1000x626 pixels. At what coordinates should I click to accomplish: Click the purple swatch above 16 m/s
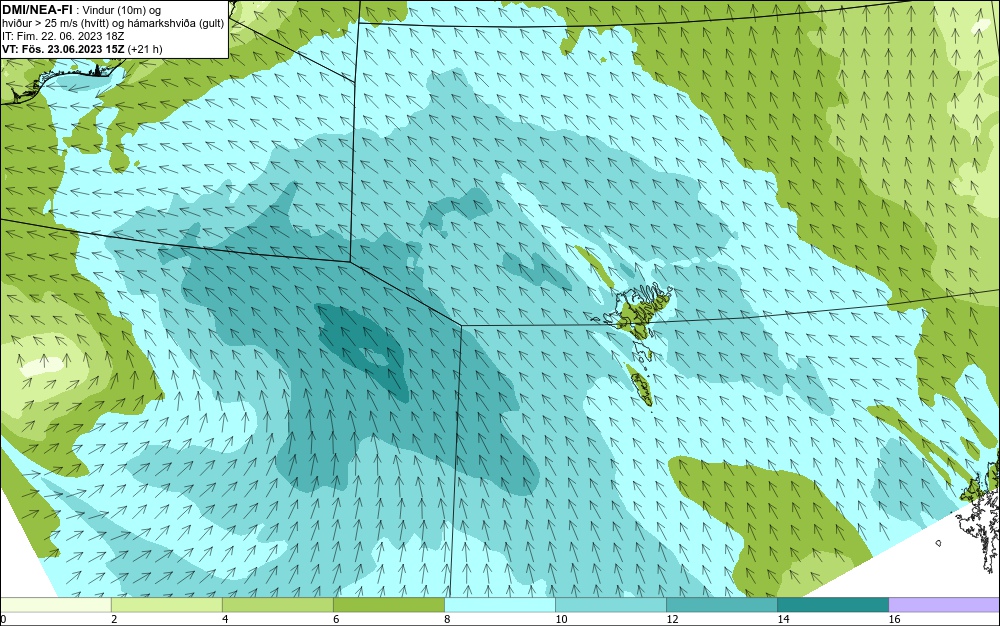pyautogui.click(x=944, y=604)
